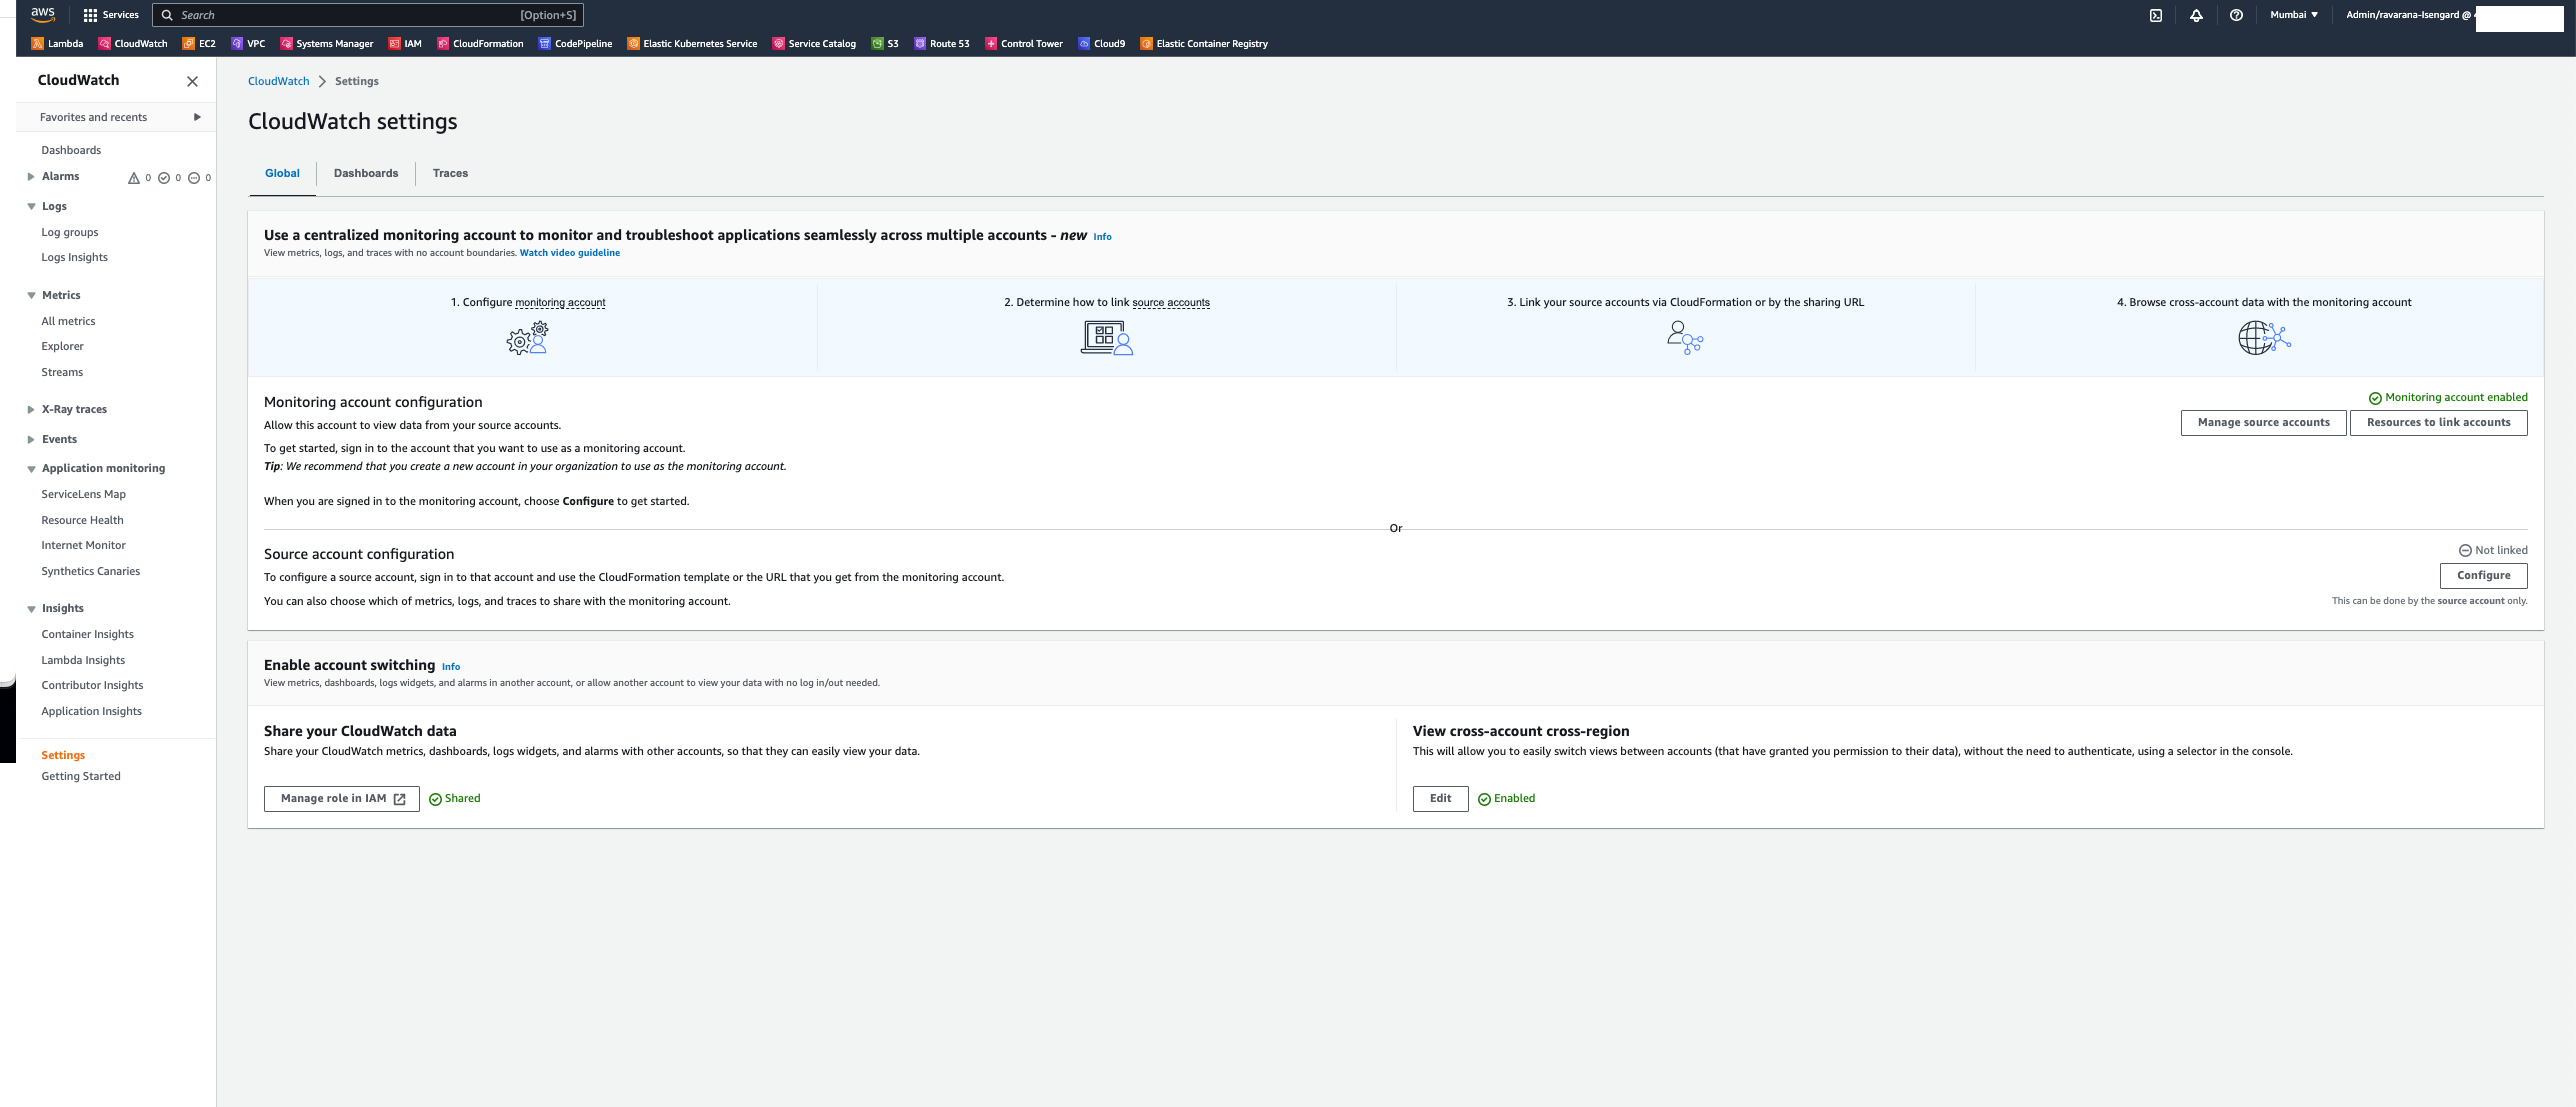Open the CloudWatch shortcut in favorites bar
Image resolution: width=2576 pixels, height=1107 pixels.
click(132, 43)
